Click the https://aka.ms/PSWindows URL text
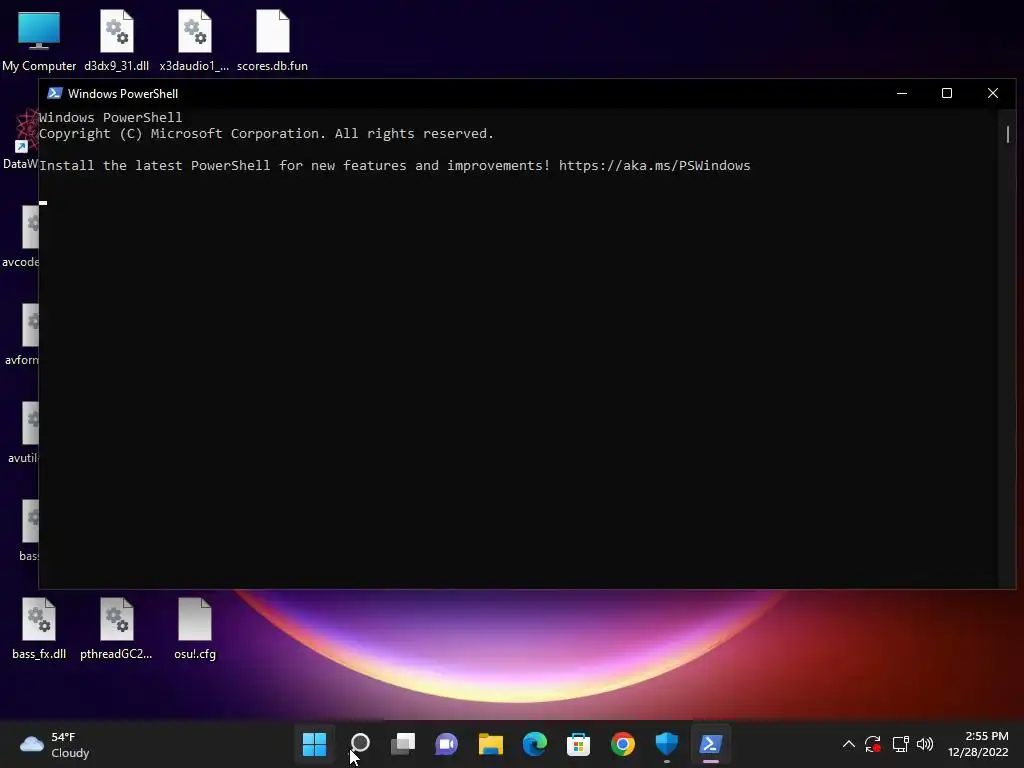Screen dimensions: 1024x768 tap(654, 165)
